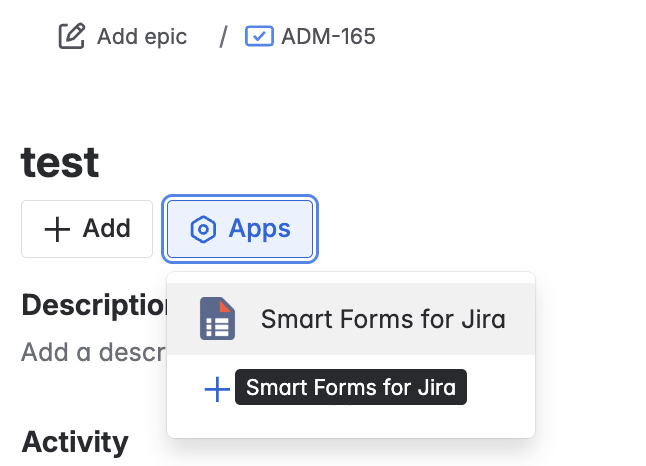This screenshot has width=646, height=466.
Task: Open the ADM-165 issue key link
Action: pyautogui.click(x=328, y=37)
